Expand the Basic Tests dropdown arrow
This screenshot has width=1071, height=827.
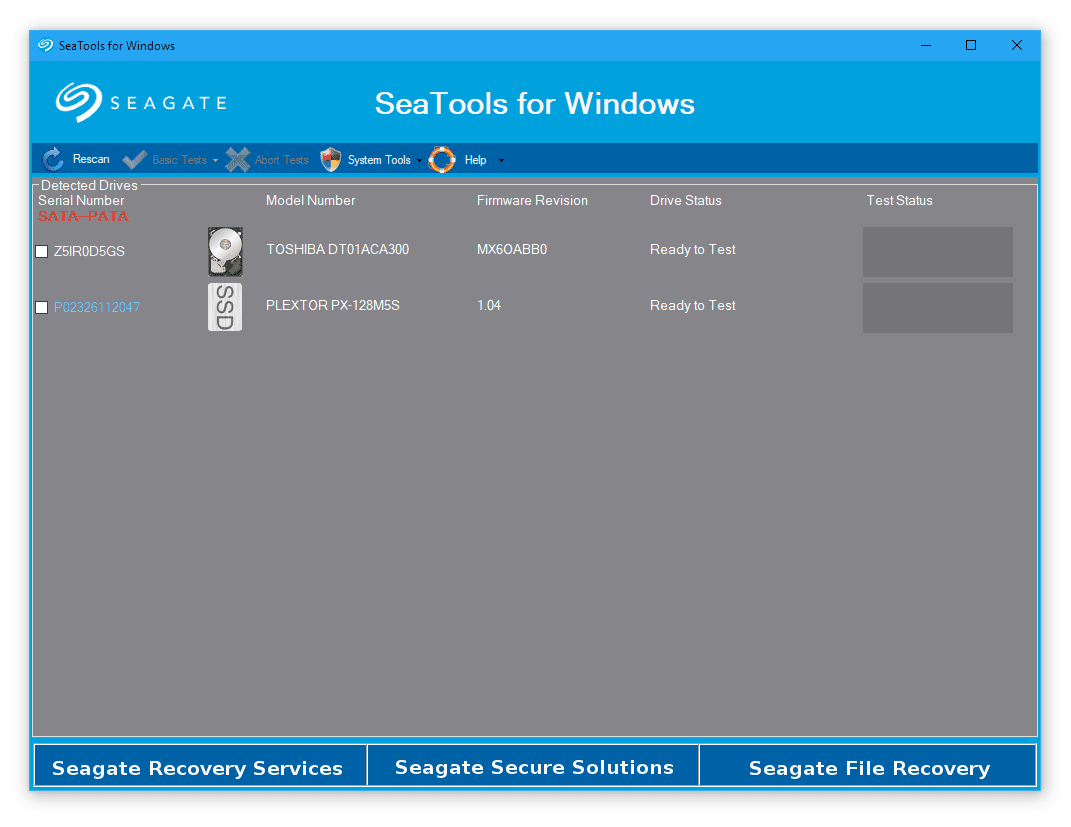pos(215,160)
